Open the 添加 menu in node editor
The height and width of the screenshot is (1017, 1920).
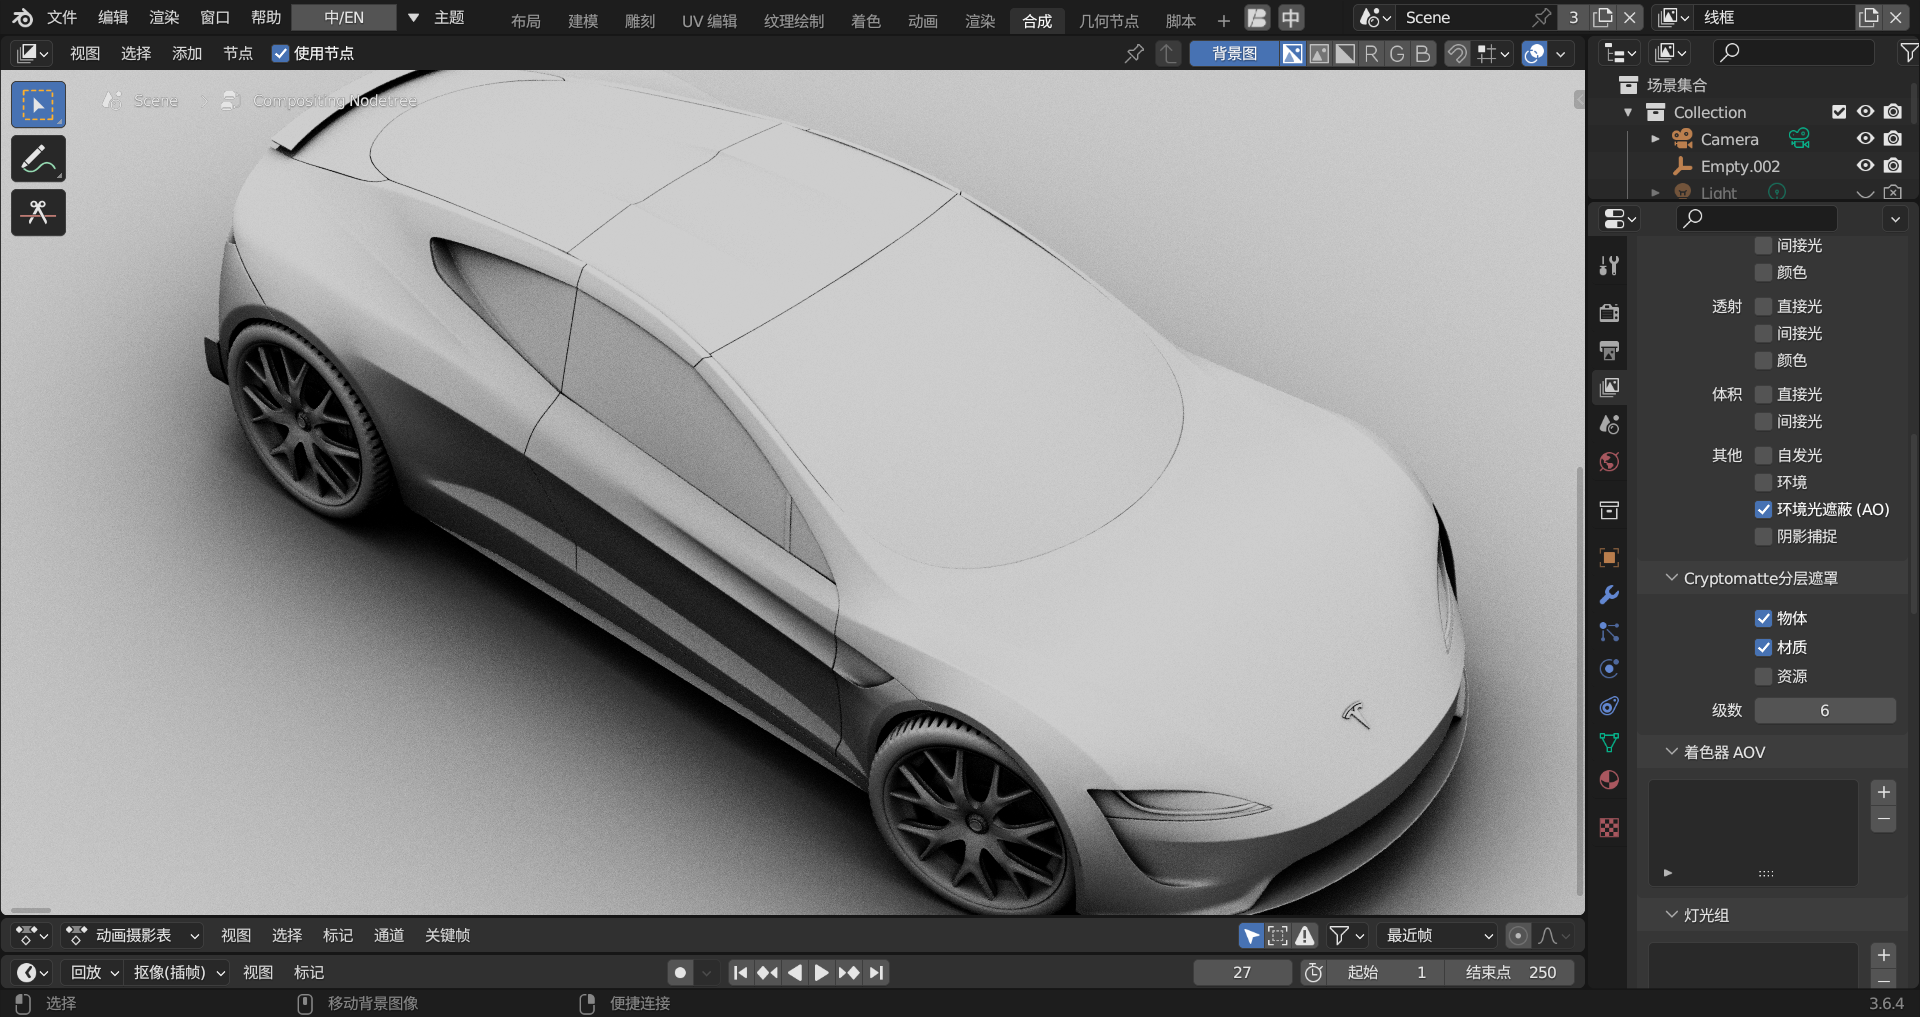(187, 53)
